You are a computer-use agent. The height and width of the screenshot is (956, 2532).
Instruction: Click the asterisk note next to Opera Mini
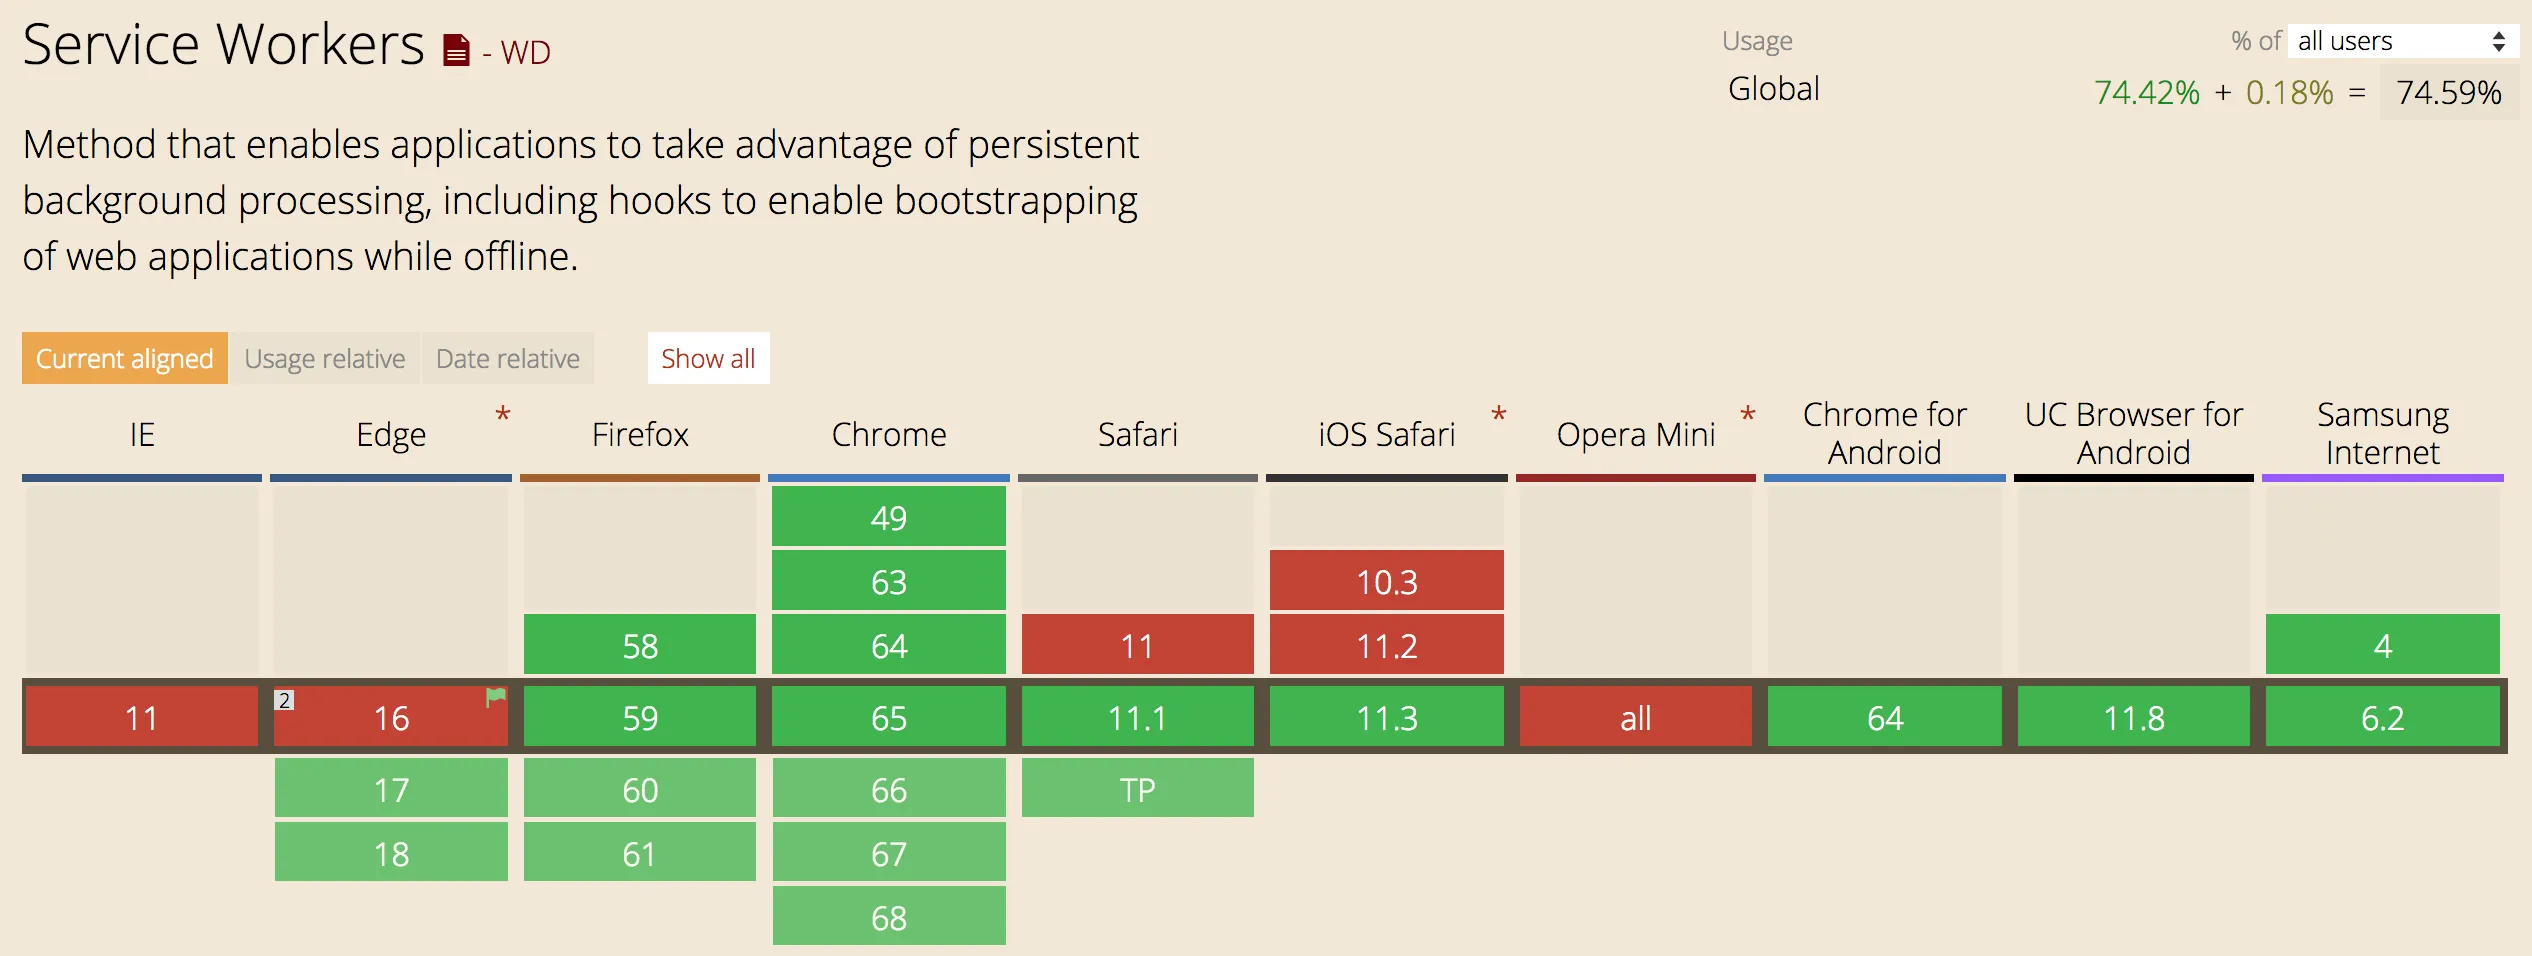click(x=1748, y=414)
